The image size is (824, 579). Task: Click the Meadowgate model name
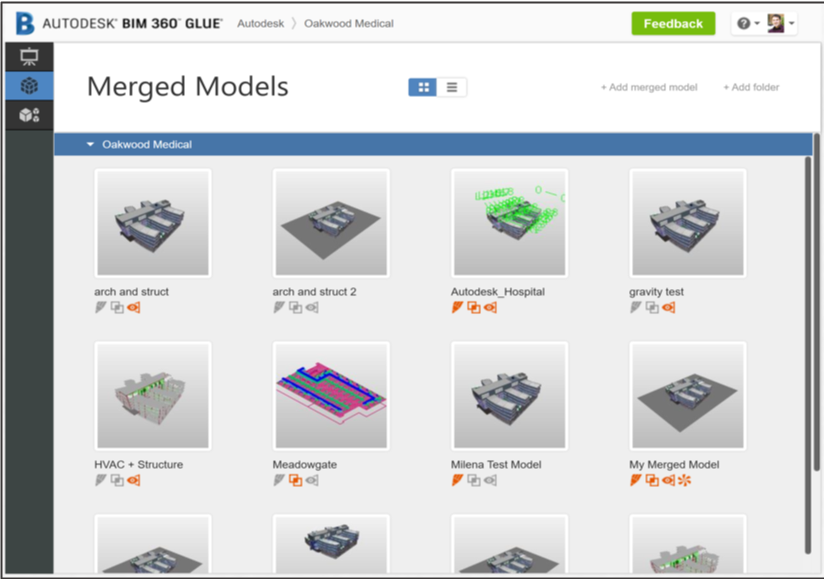tap(305, 464)
